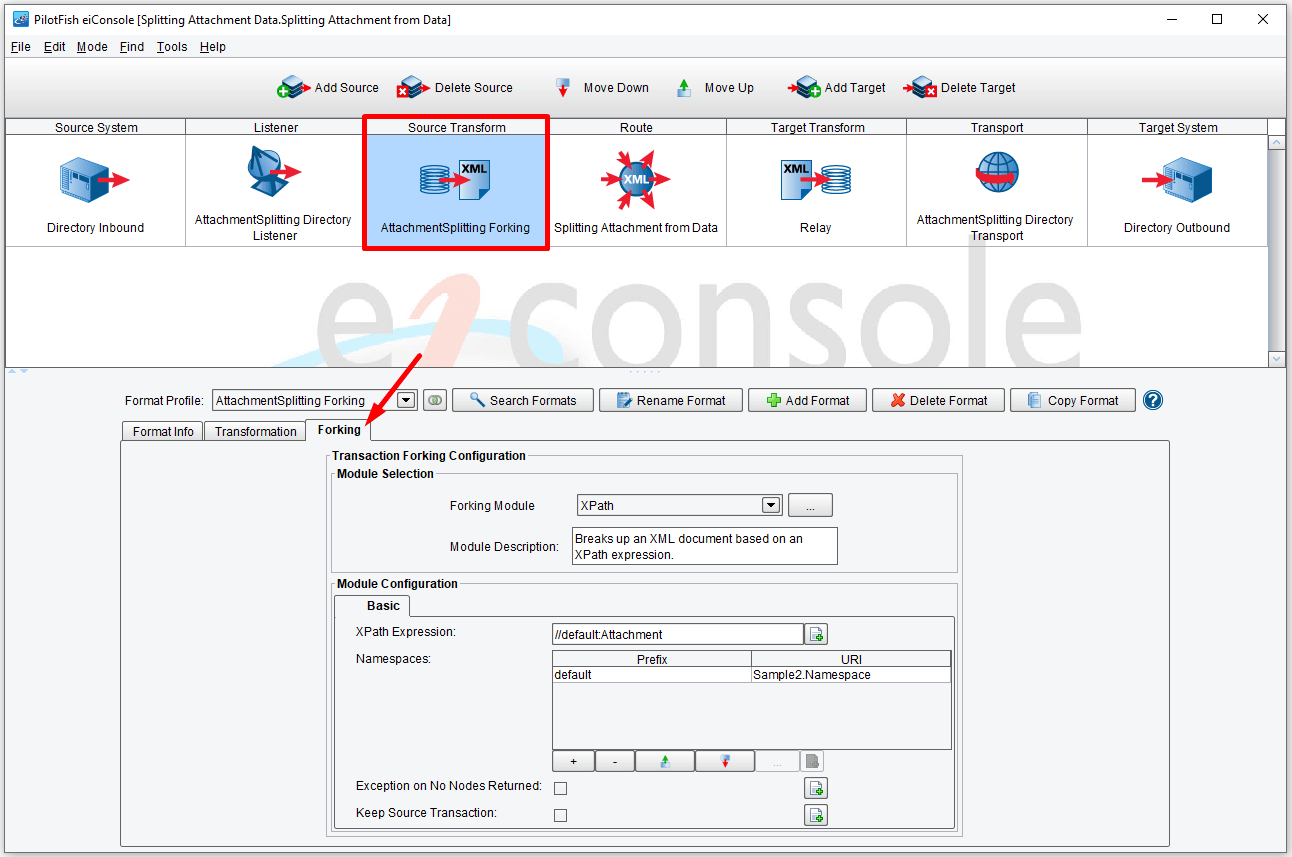Viewport: 1292px width, 857px height.
Task: Open the Format Profile dropdown
Action: pyautogui.click(x=406, y=400)
